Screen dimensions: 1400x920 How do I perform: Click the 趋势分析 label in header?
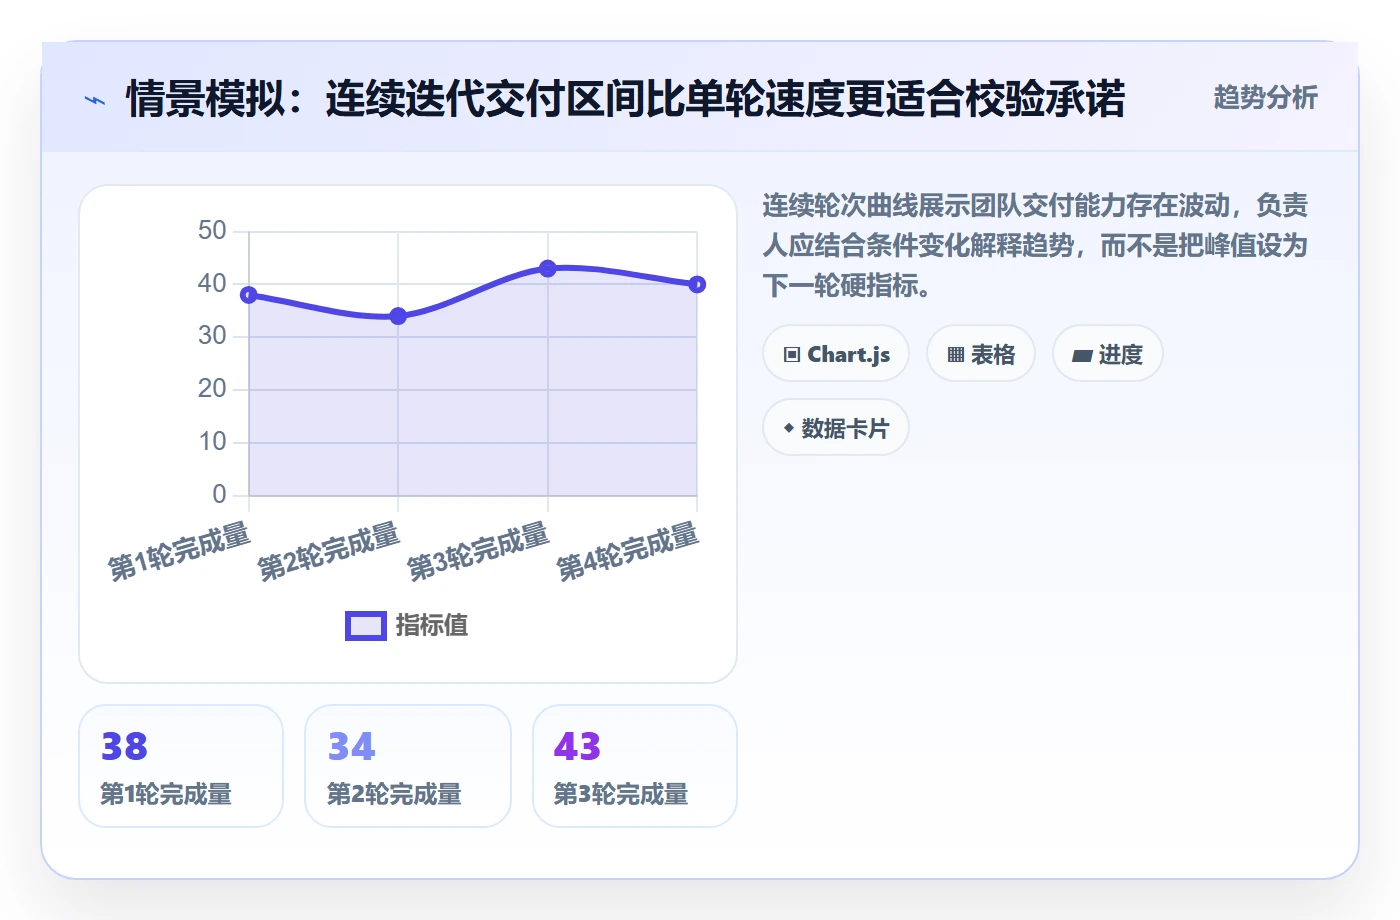pyautogui.click(x=1265, y=98)
